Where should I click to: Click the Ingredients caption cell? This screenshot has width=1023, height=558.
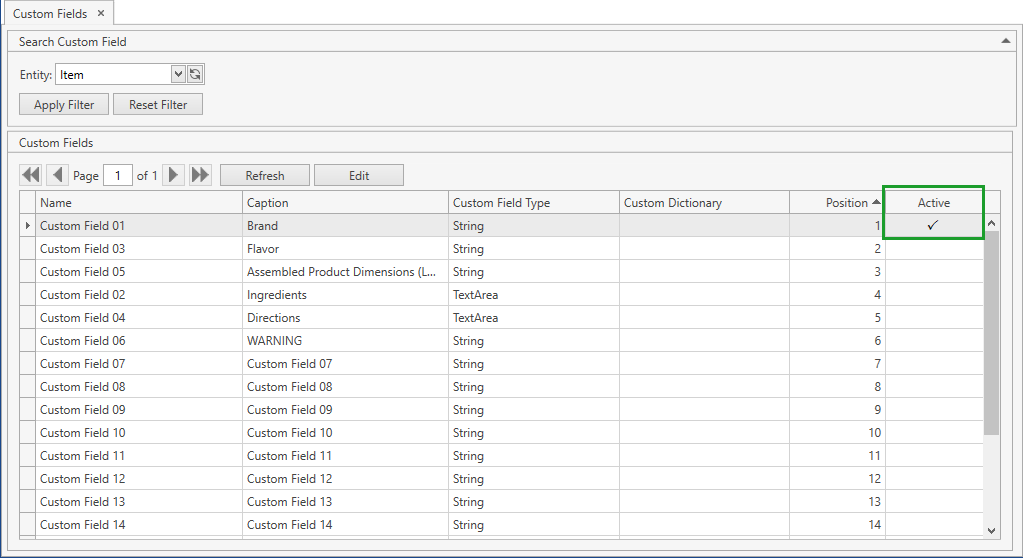pos(345,294)
